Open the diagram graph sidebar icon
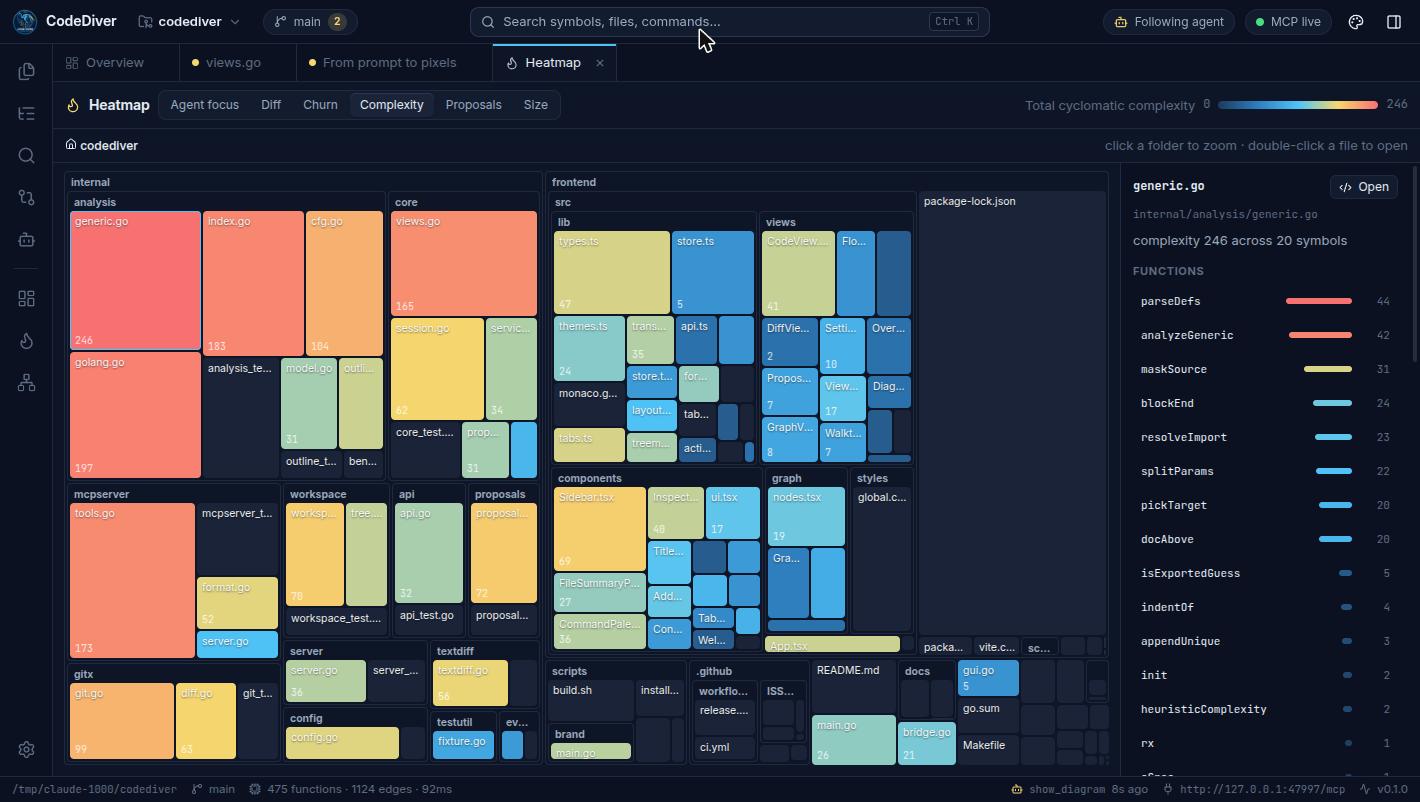Image resolution: width=1420 pixels, height=802 pixels. point(27,383)
